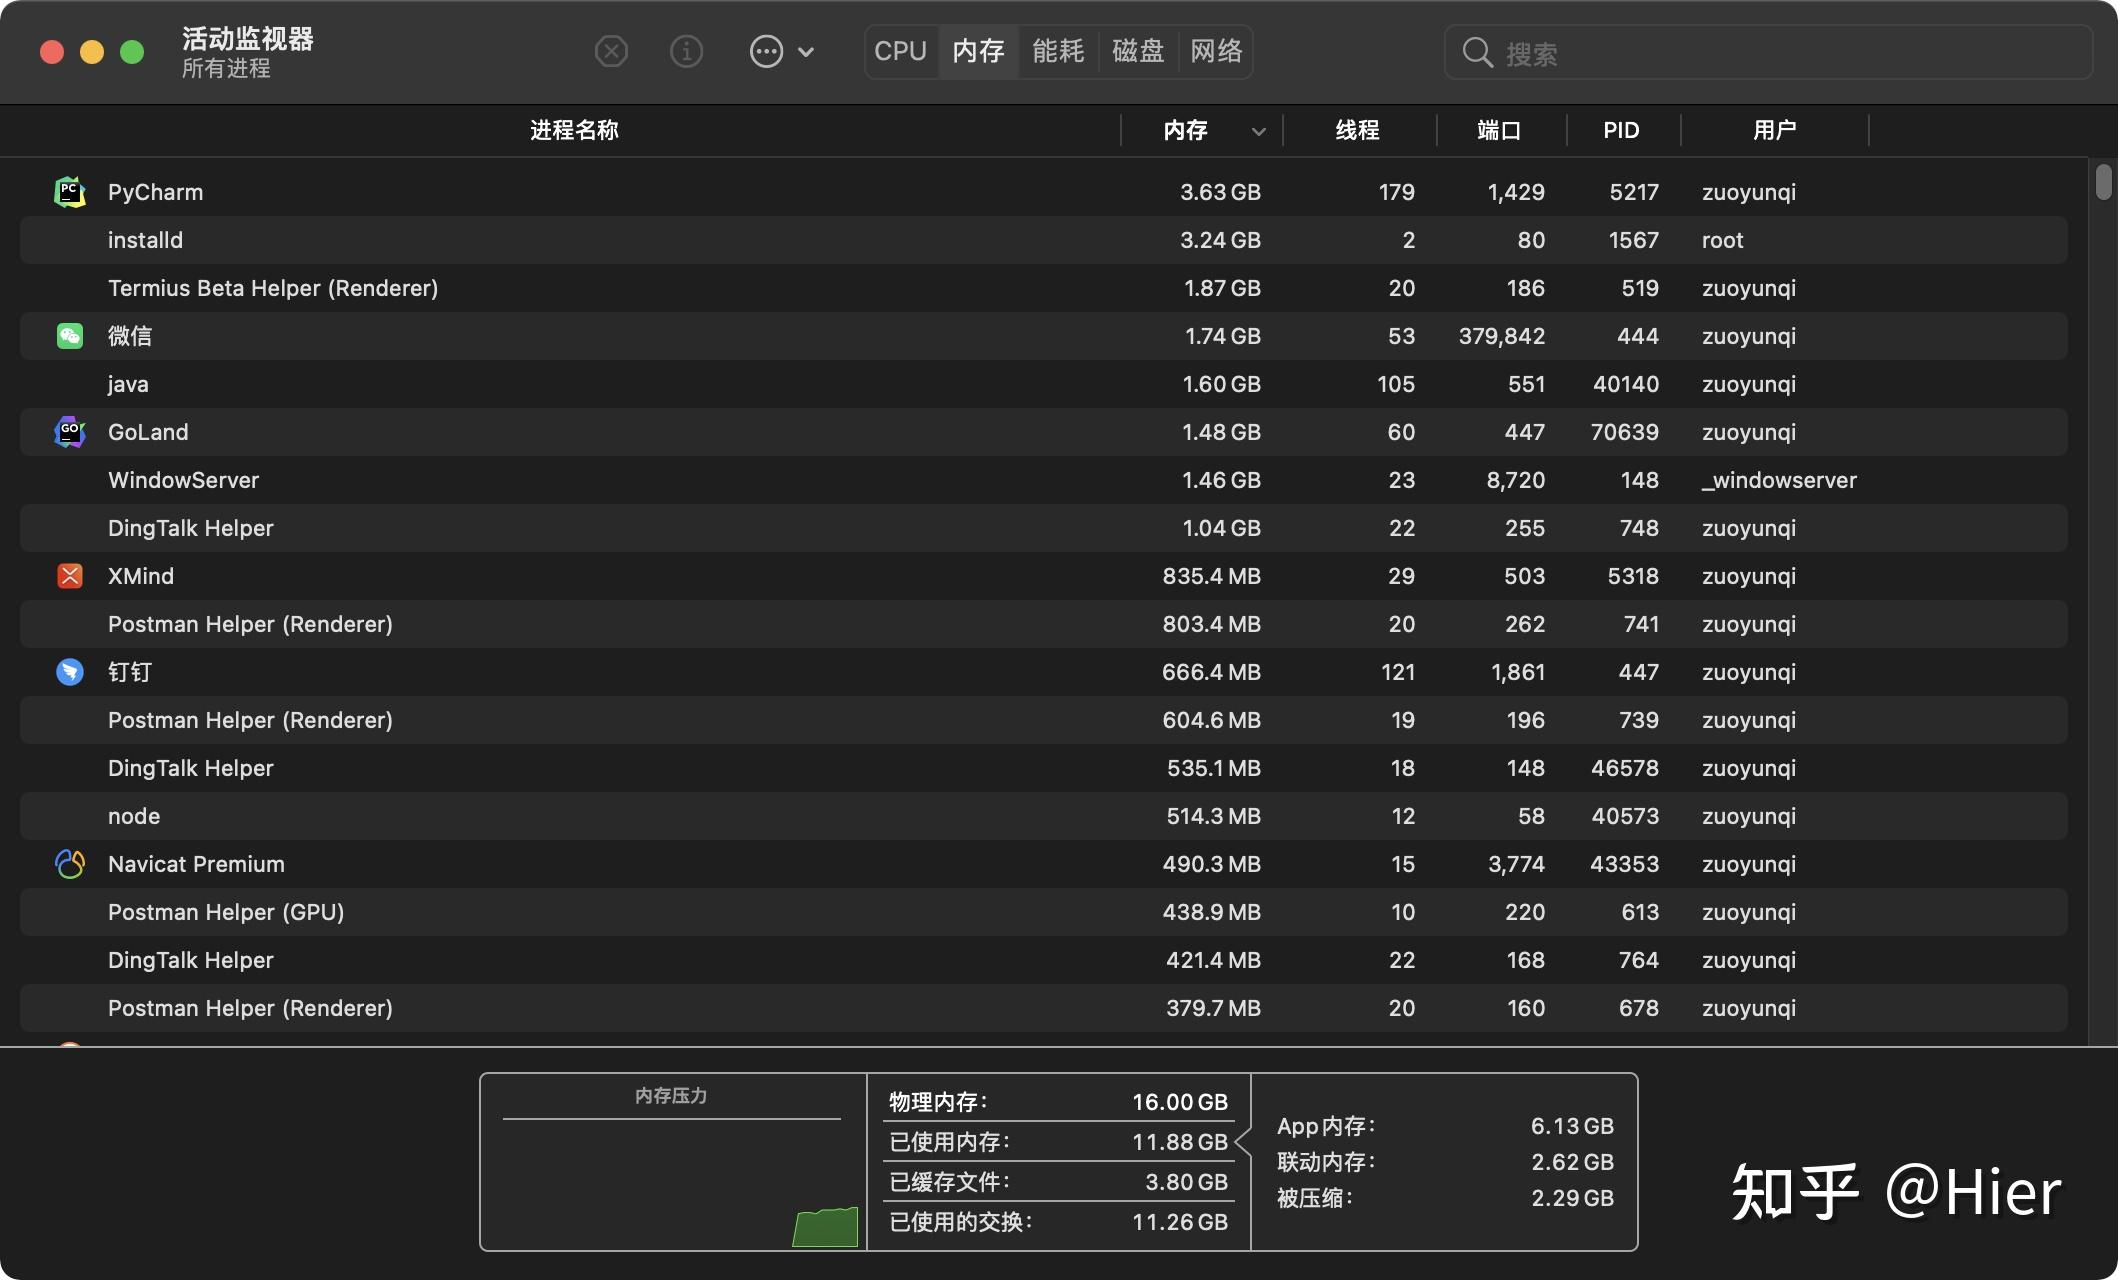This screenshot has height=1280, width=2118.
Task: Switch to the 能耗 tab
Action: 1058,51
